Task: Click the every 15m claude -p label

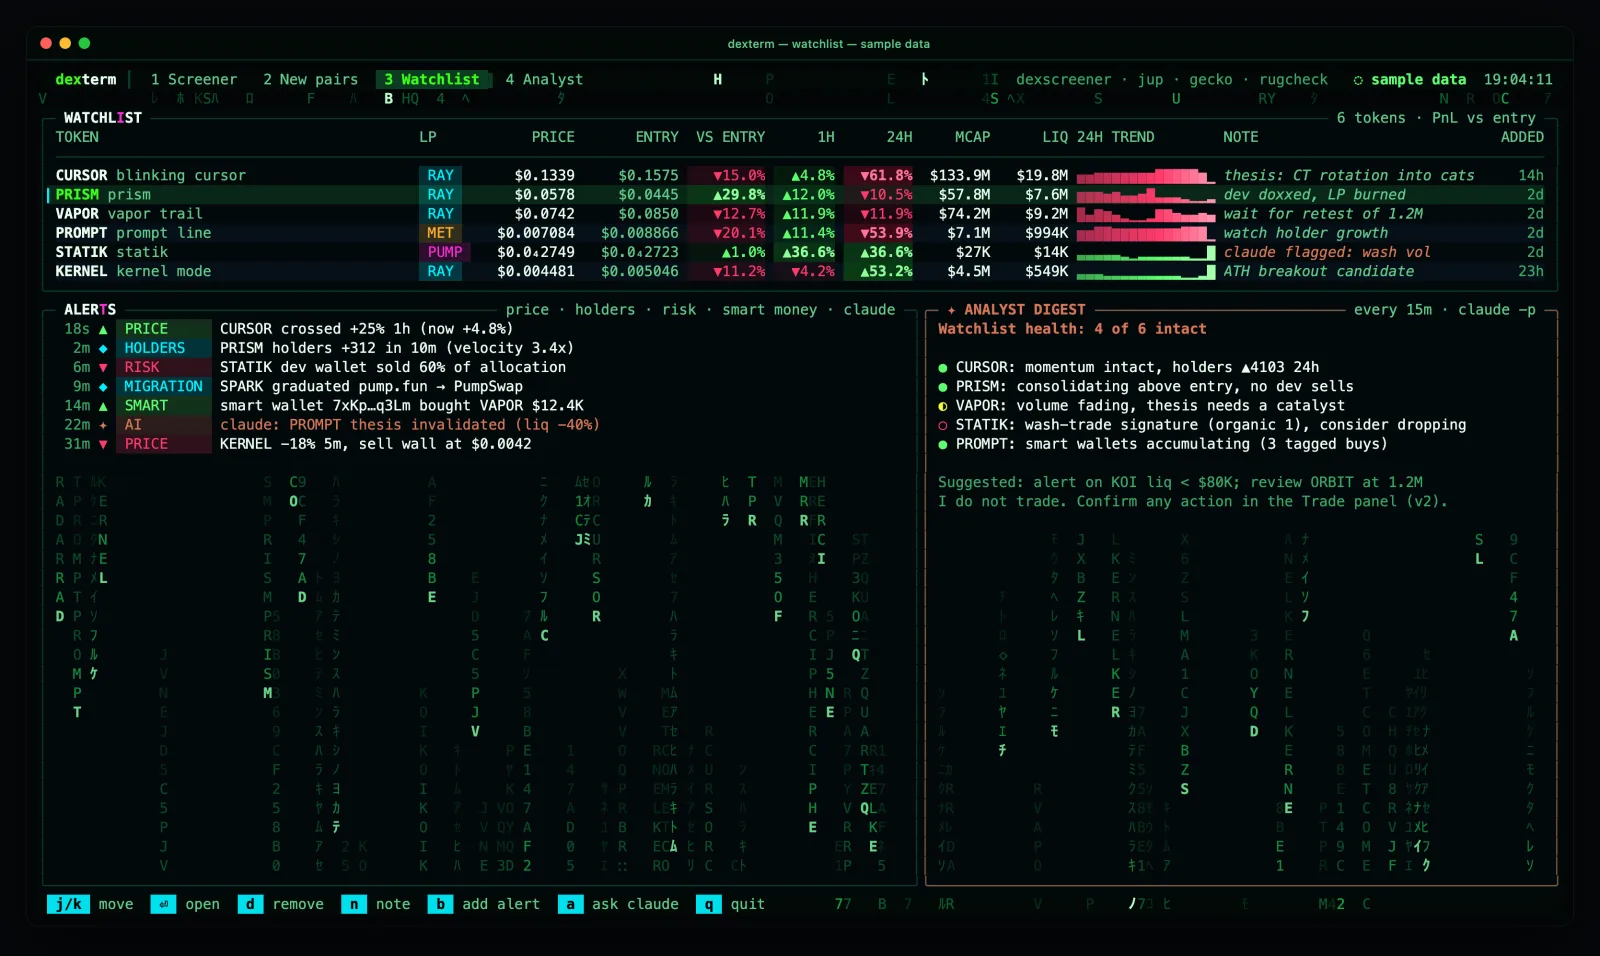Action: pos(1445,310)
